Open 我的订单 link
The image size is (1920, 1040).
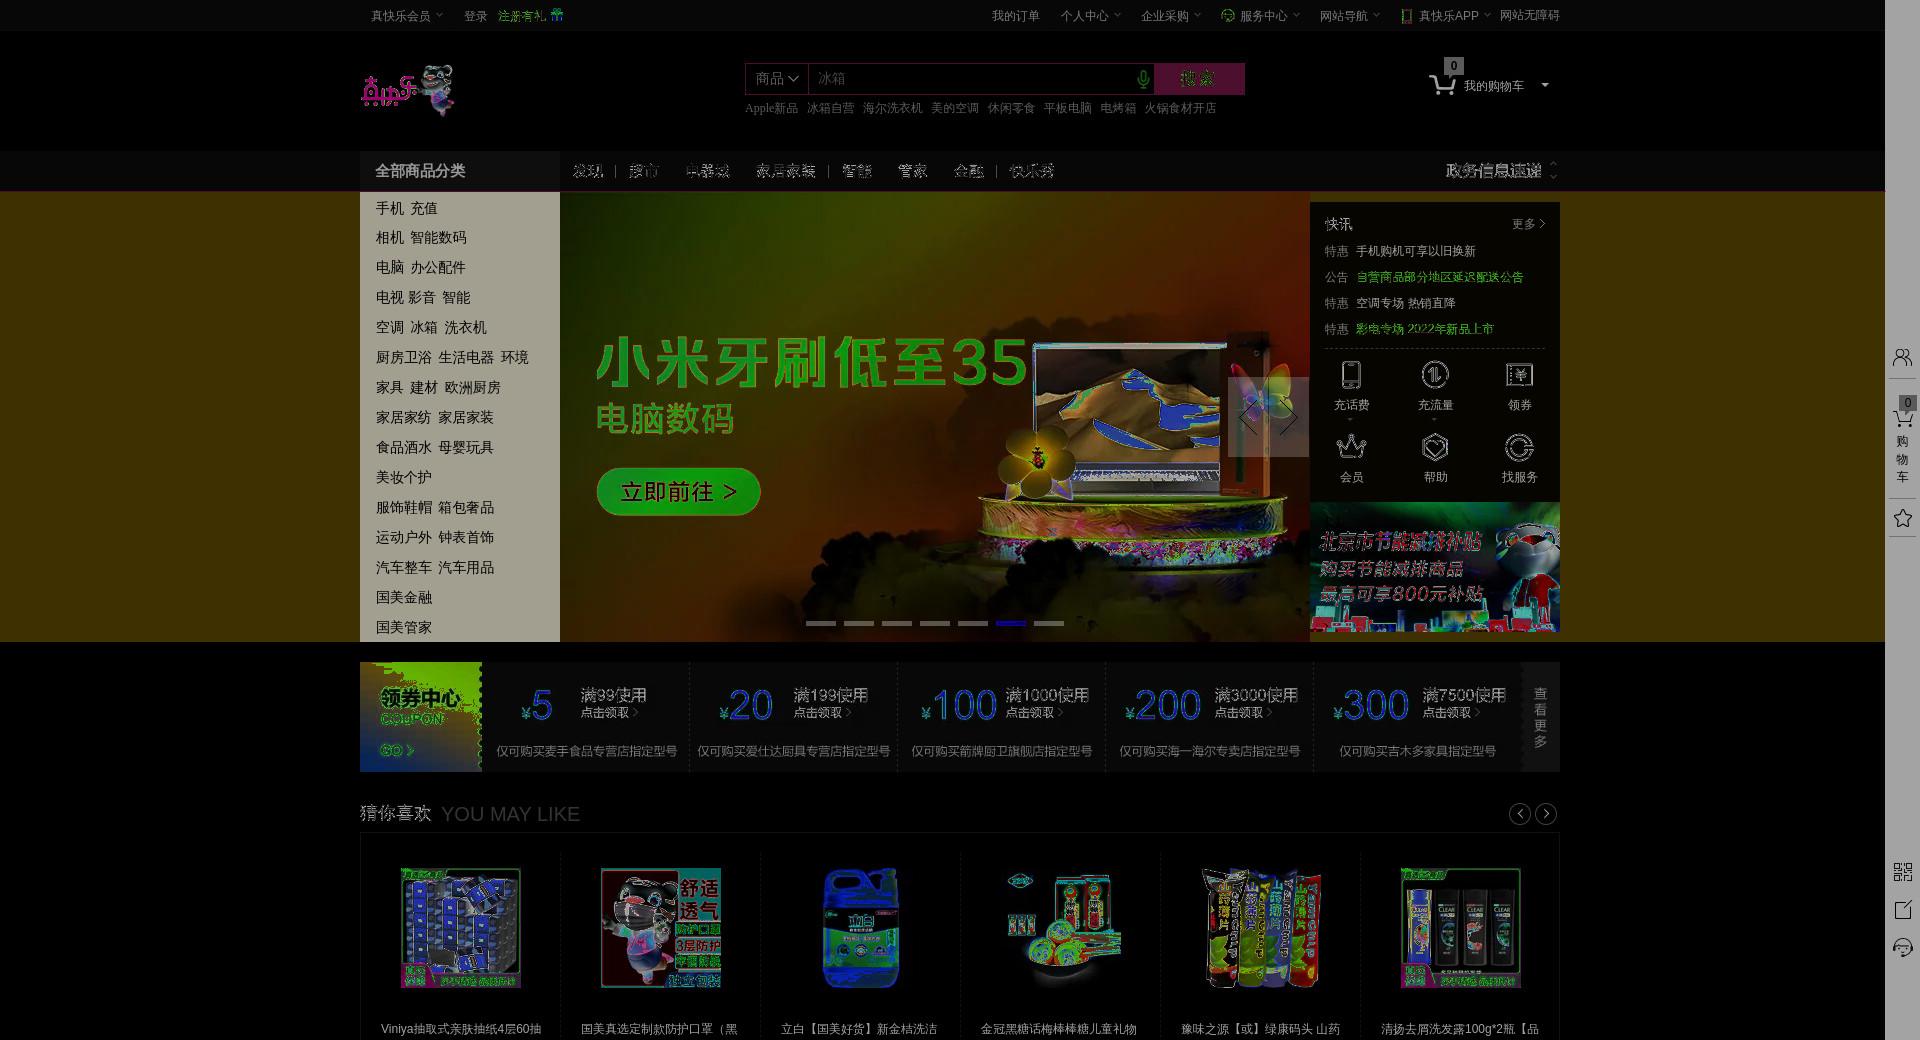(x=1015, y=16)
